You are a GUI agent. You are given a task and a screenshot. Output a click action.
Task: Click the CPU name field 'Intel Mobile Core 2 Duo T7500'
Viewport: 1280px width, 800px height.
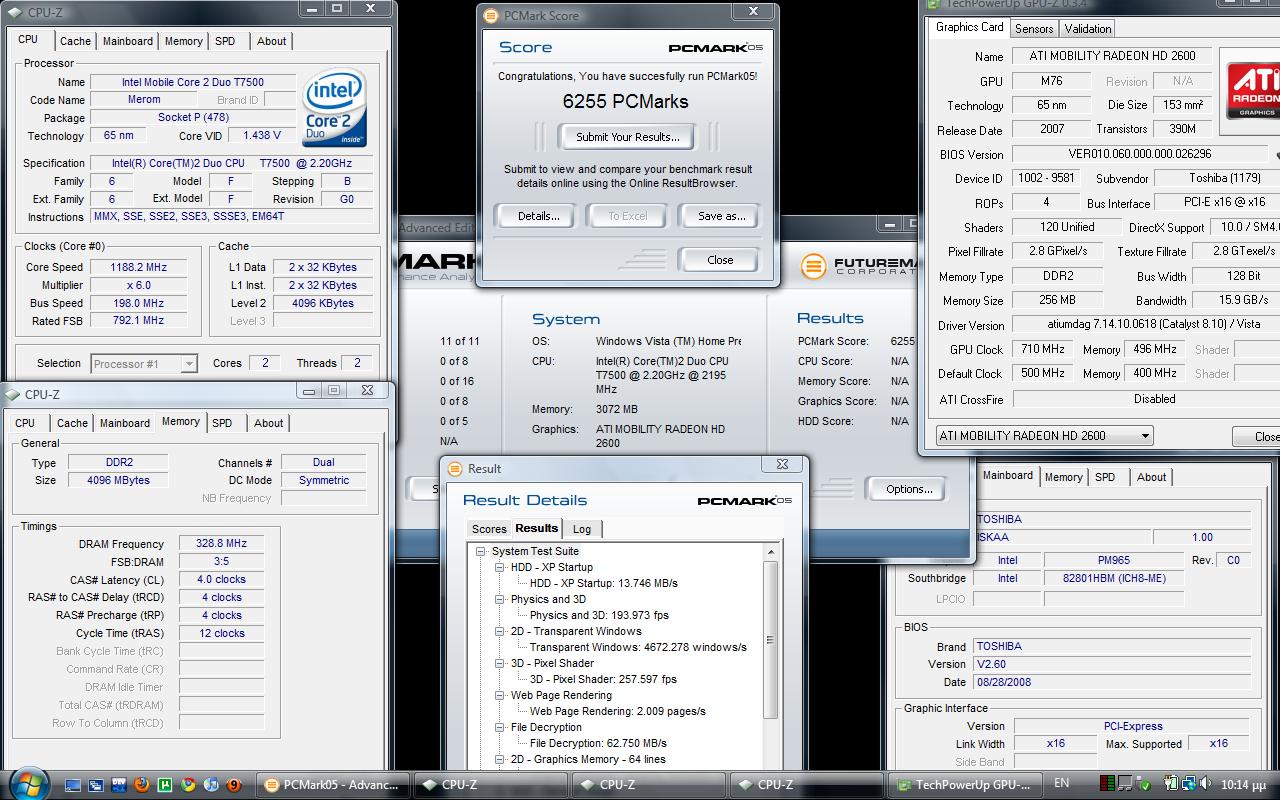pos(193,82)
